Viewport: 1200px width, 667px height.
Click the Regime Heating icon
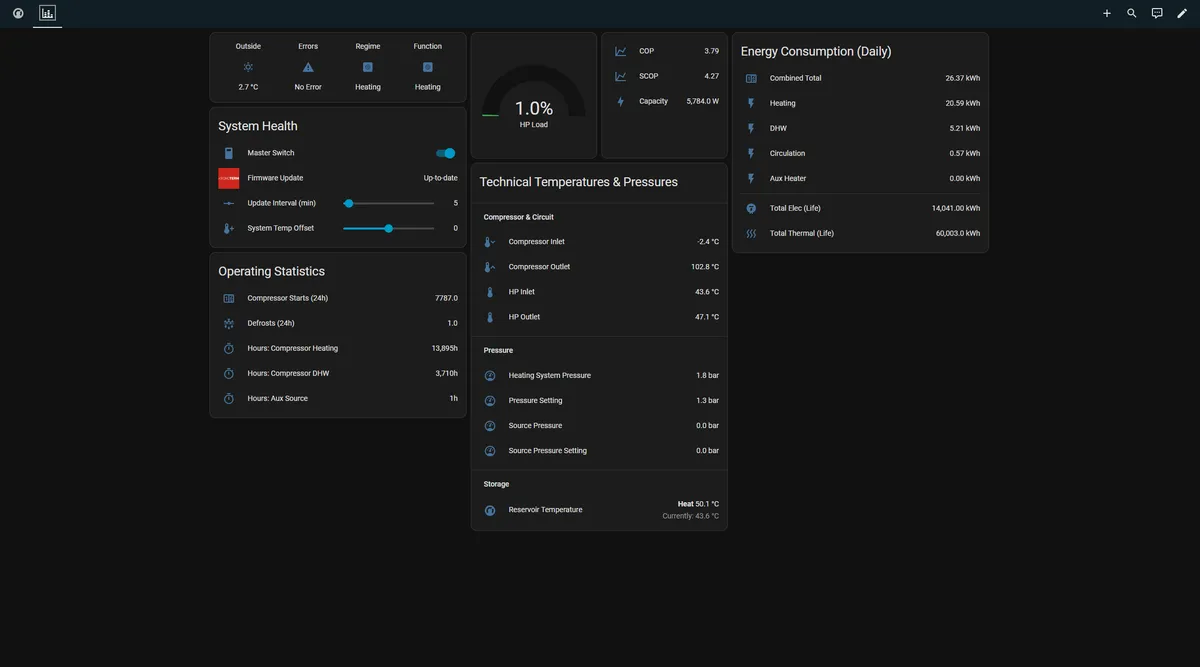click(x=368, y=67)
